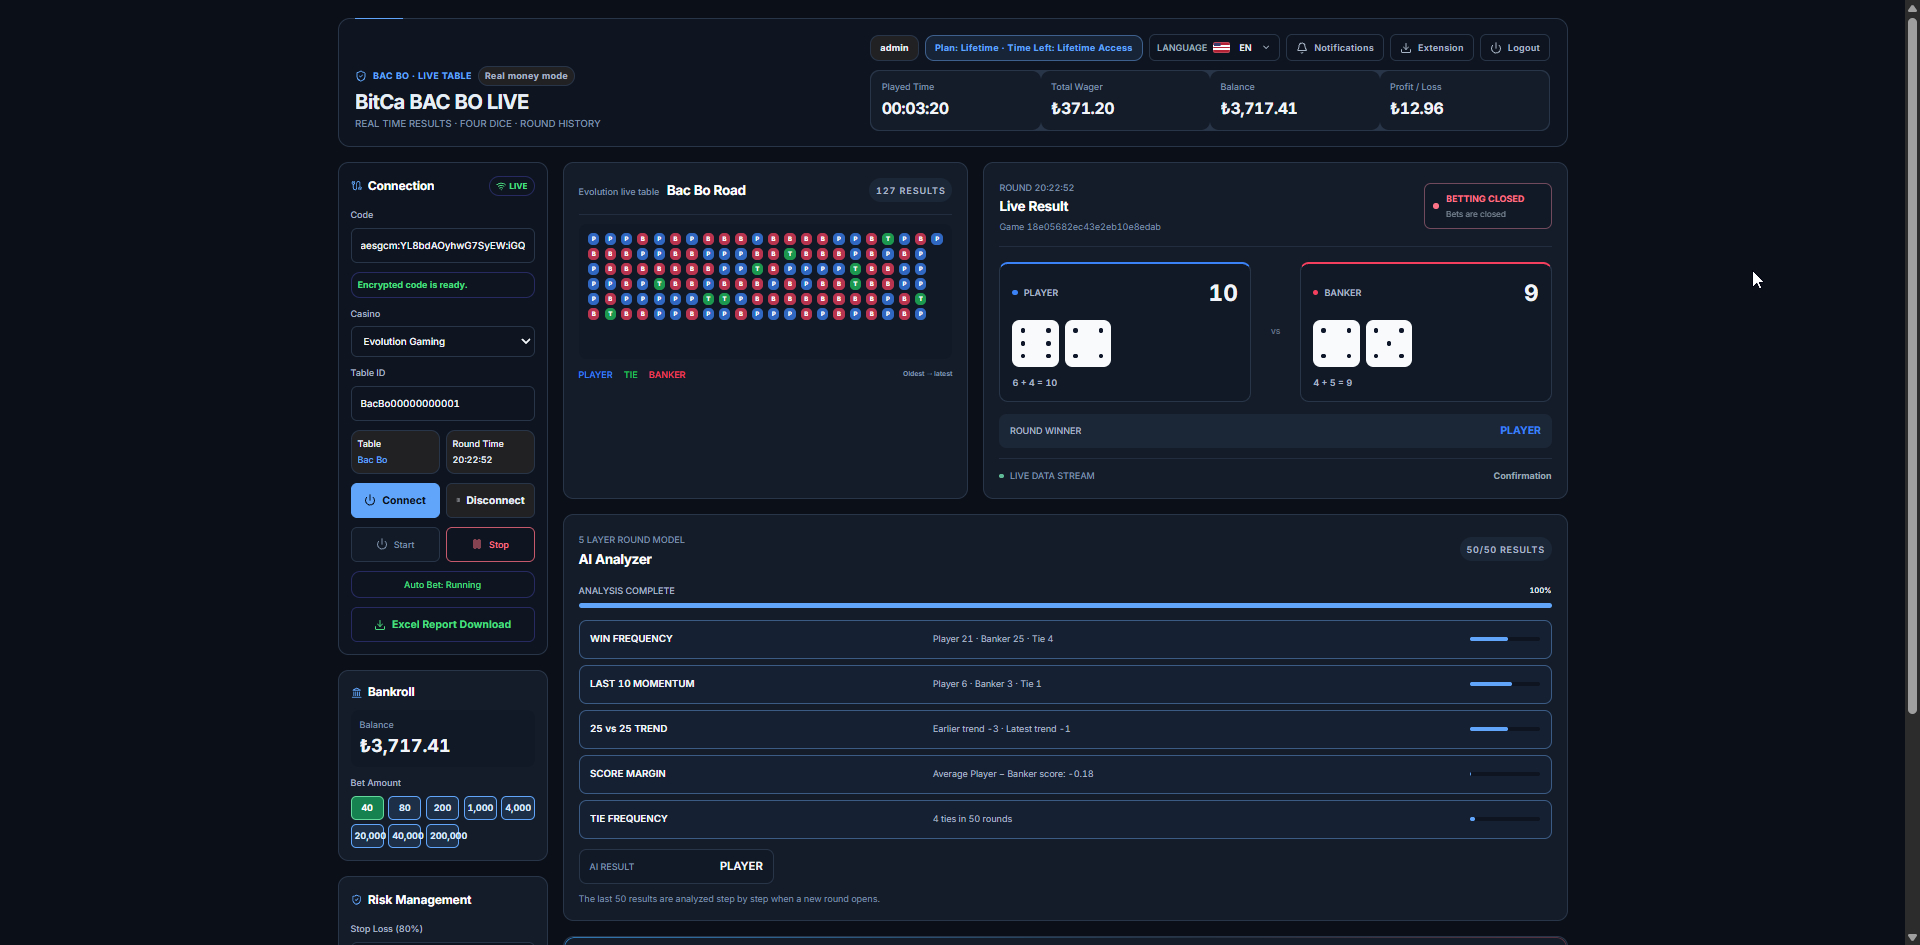Screen dimensions: 1920x945
Task: Click the Table ID input field
Action: click(443, 404)
